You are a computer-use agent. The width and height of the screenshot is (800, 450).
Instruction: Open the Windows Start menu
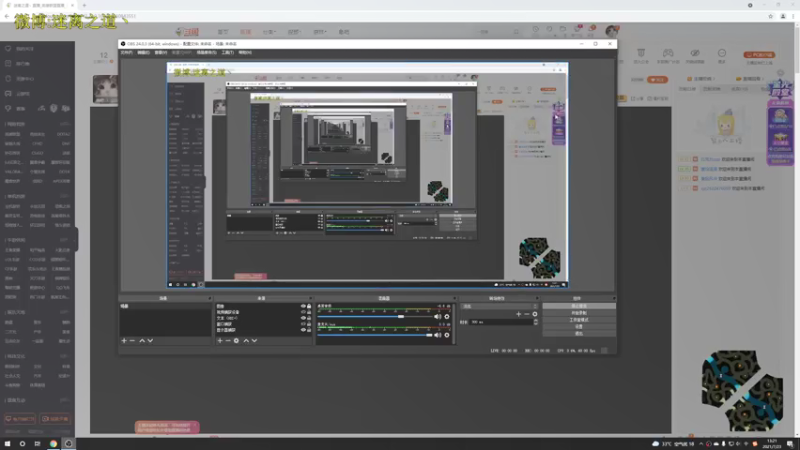[x=7, y=443]
